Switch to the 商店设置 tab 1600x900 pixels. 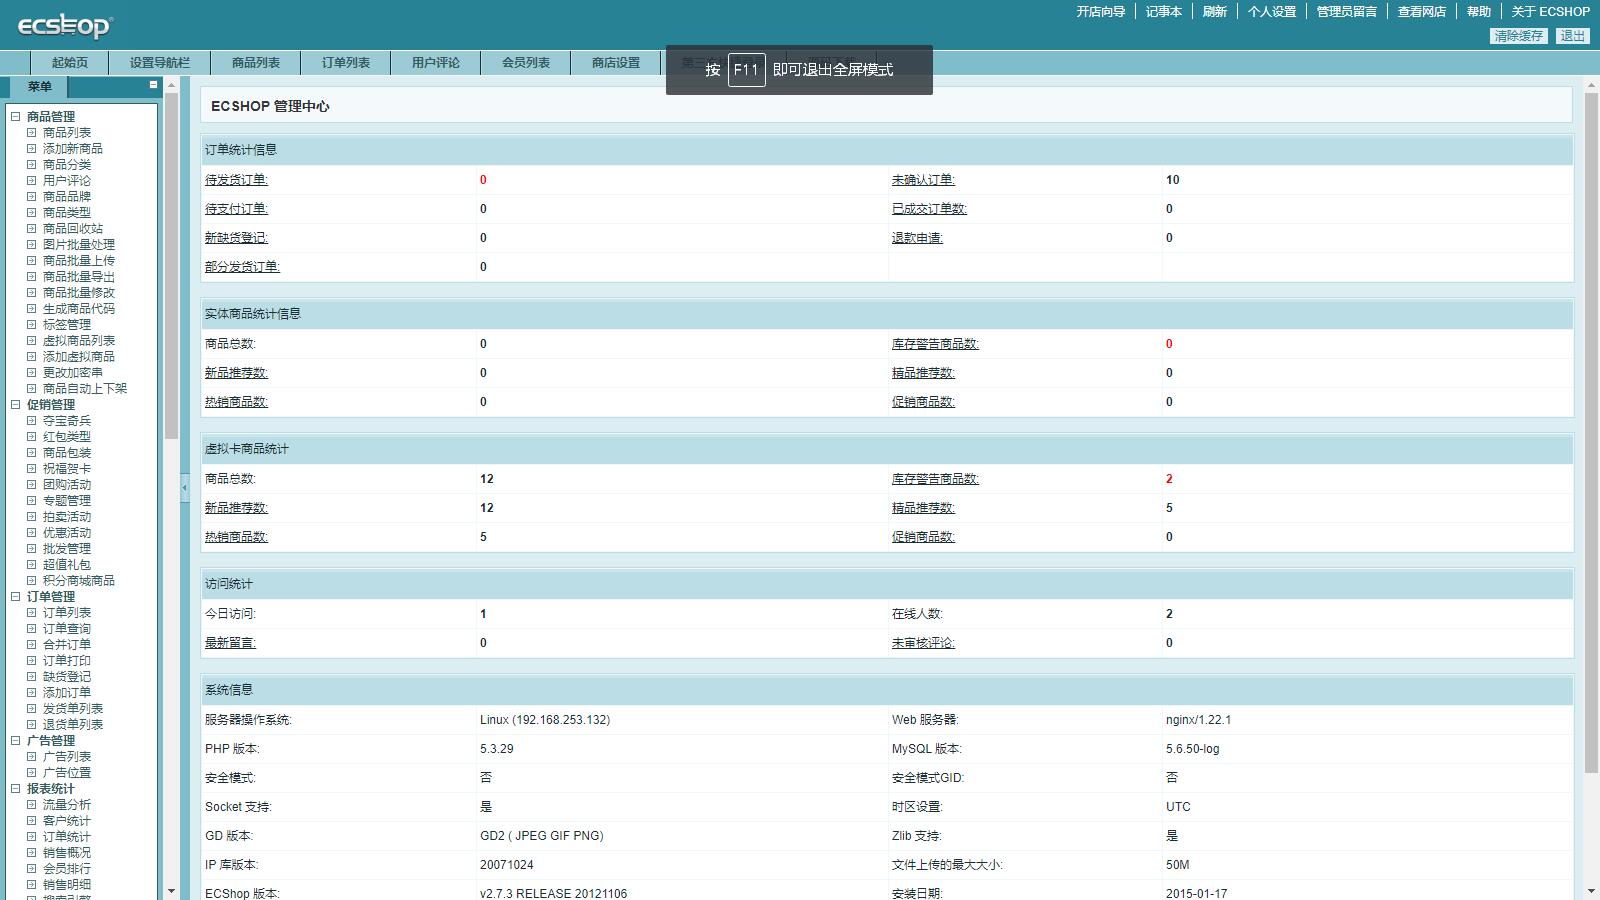click(x=616, y=63)
